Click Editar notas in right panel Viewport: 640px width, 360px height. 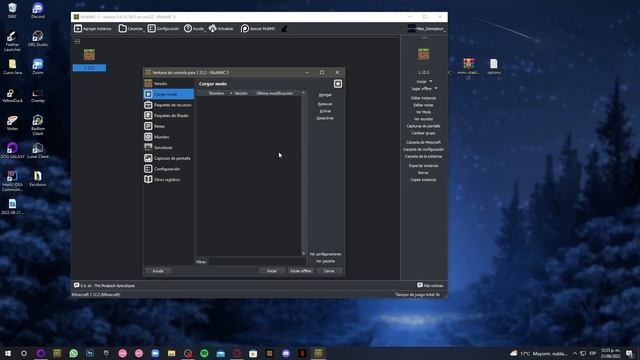click(423, 105)
